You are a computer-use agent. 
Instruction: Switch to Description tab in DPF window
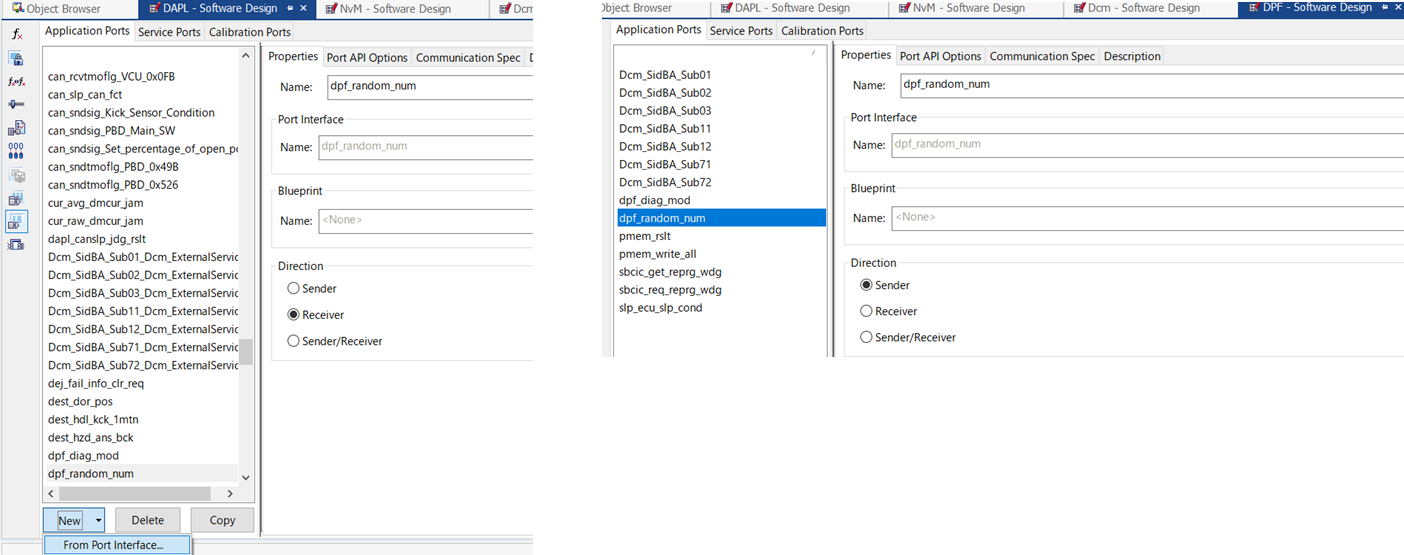coord(1132,56)
